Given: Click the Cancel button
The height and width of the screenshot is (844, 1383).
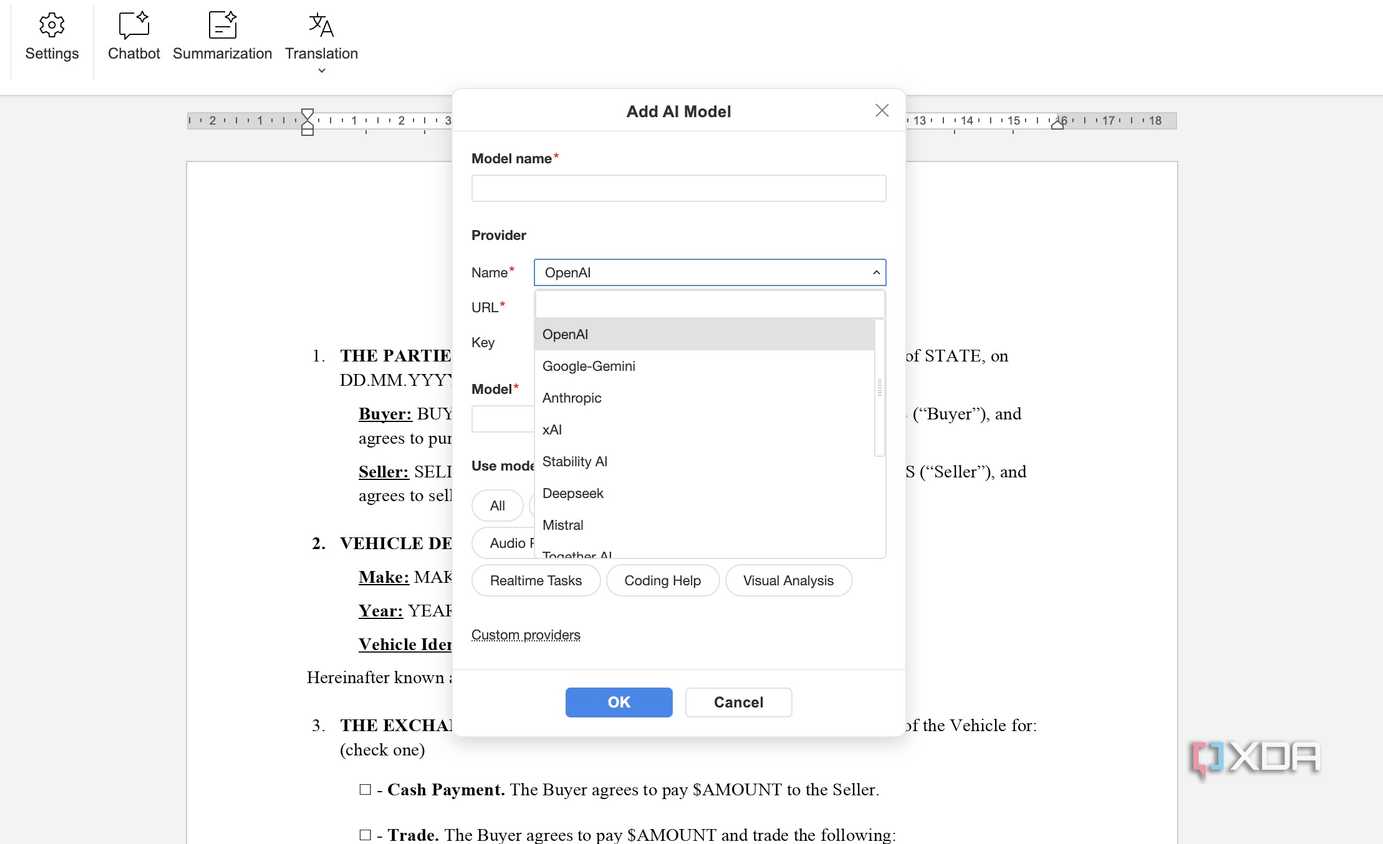Looking at the screenshot, I should tap(739, 702).
